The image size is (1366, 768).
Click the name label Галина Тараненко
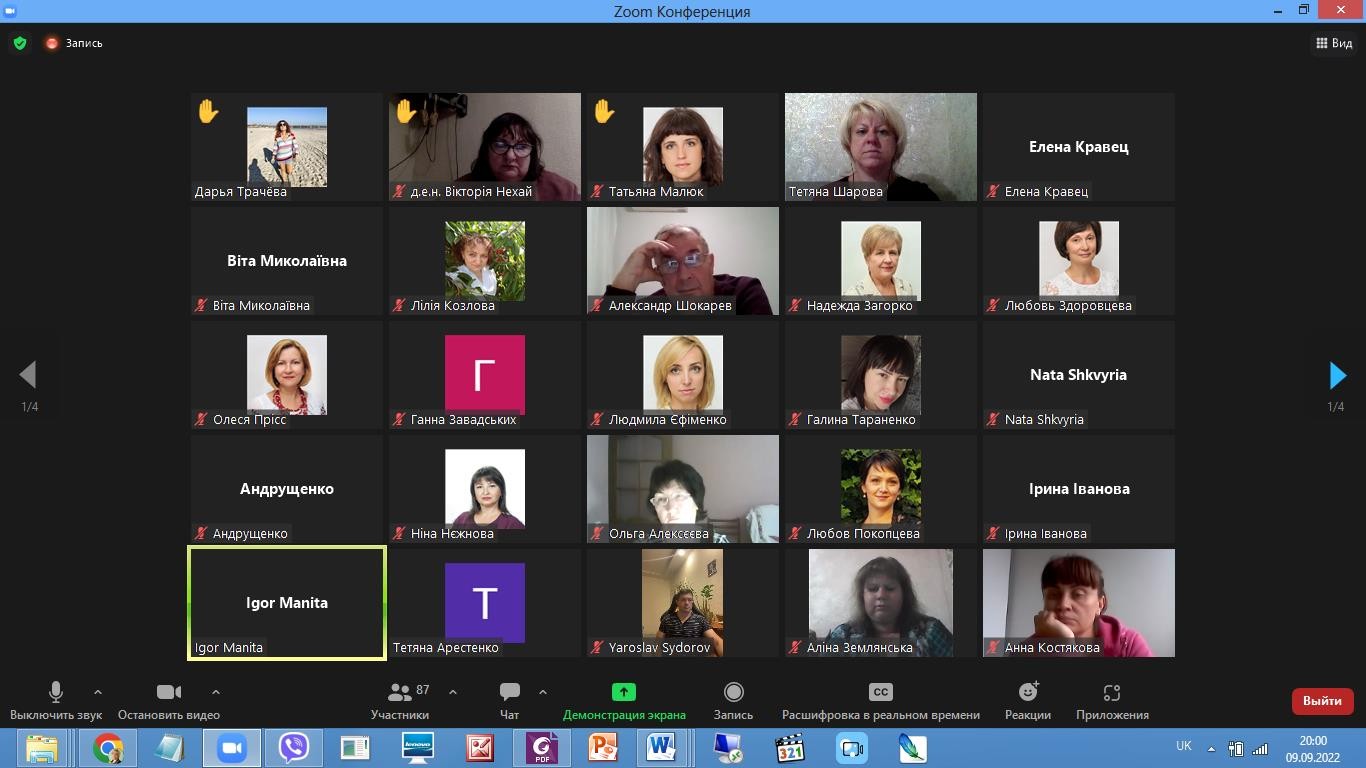click(x=861, y=419)
